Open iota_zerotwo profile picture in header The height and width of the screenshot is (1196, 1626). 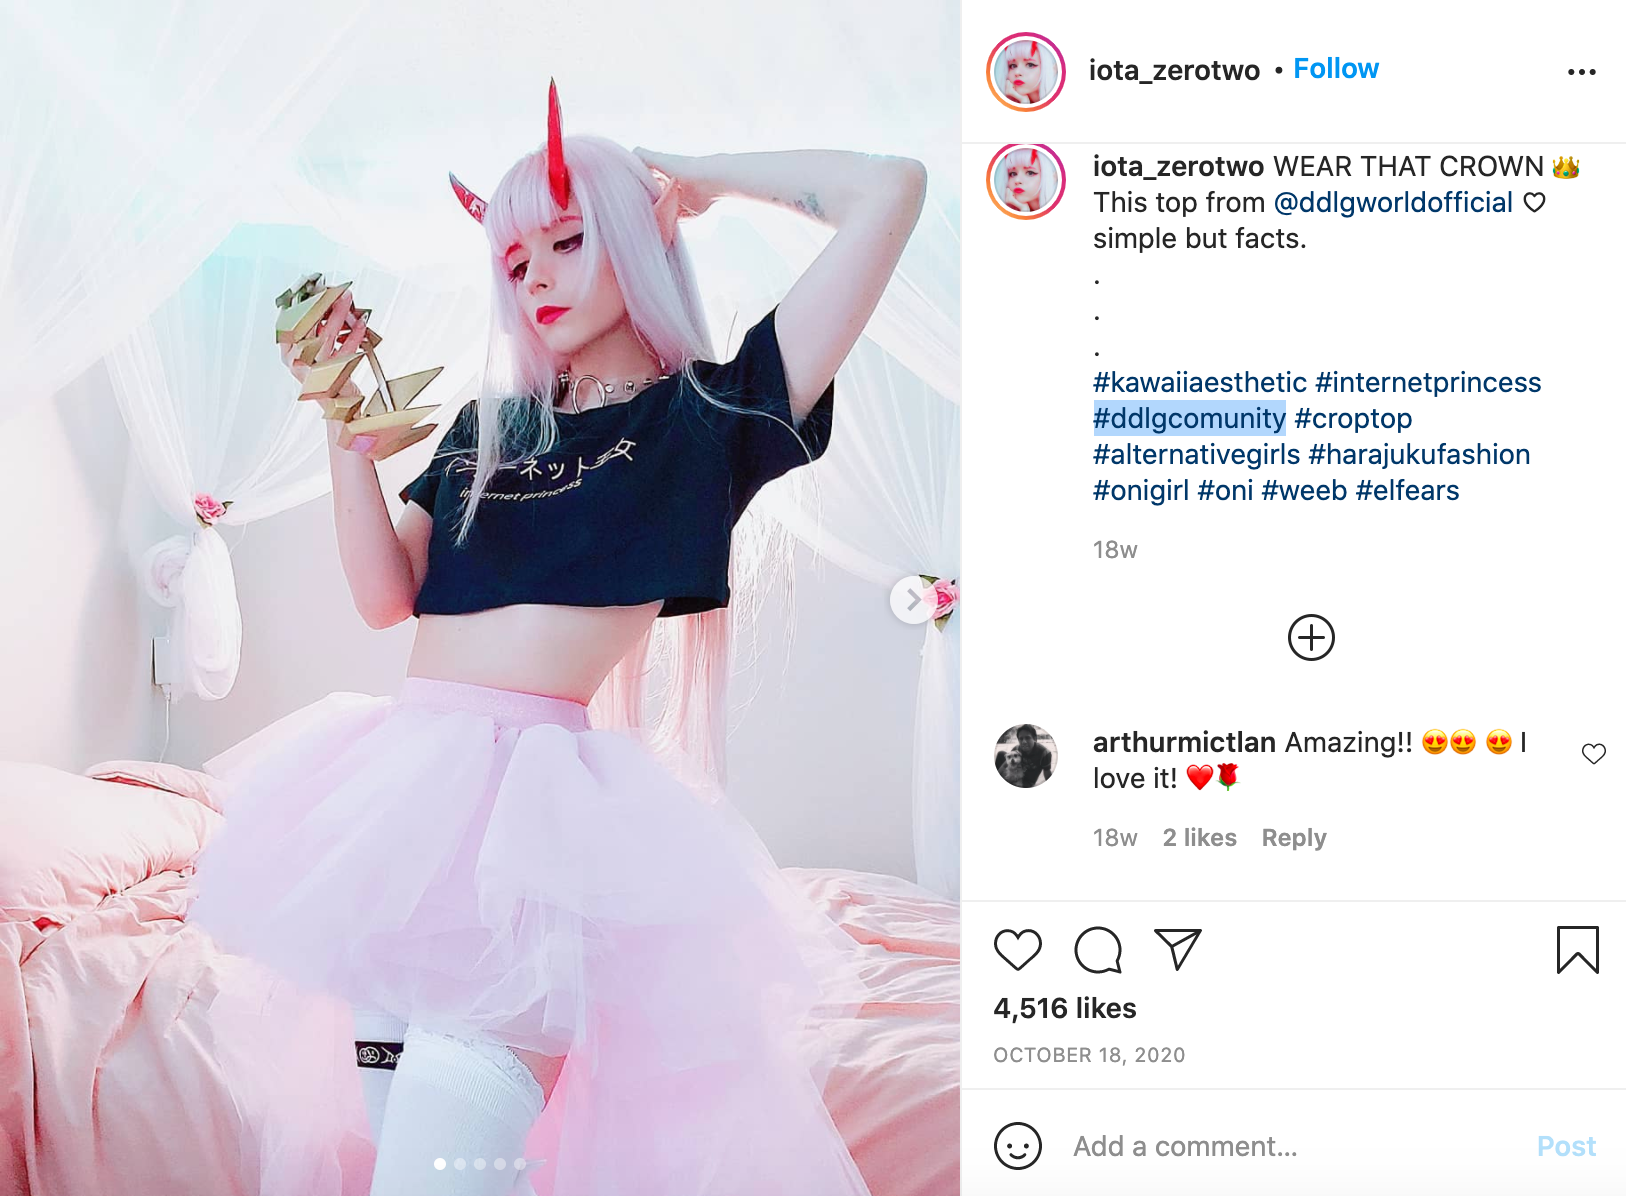pos(1026,72)
